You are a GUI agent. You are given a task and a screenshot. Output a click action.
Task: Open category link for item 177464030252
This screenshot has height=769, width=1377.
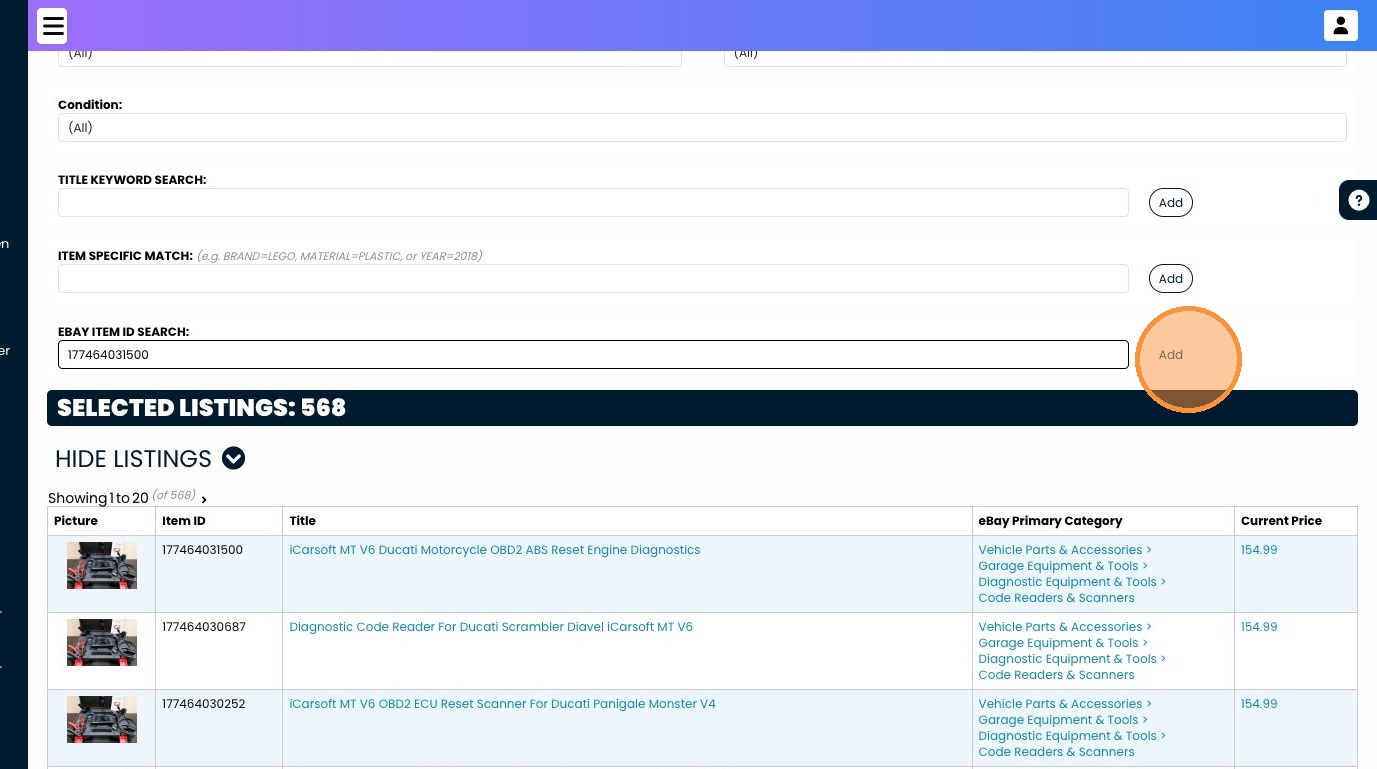point(1072,728)
